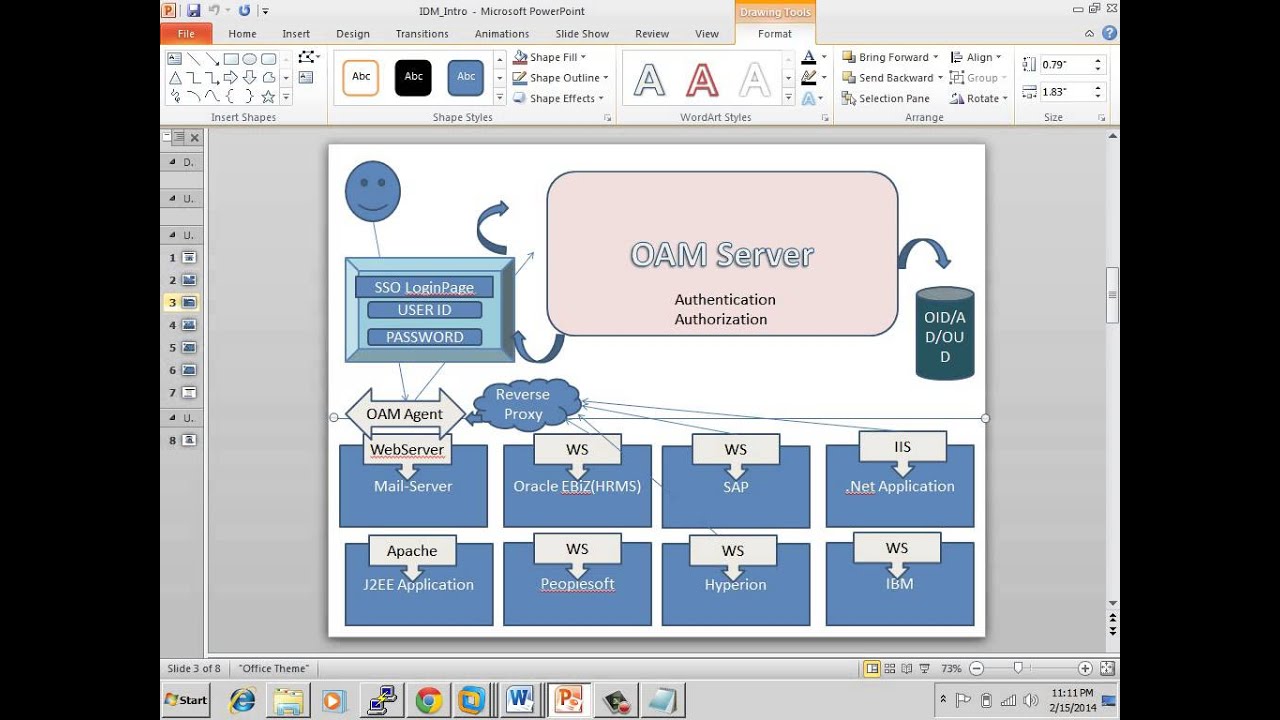The width and height of the screenshot is (1280, 720).
Task: Click the Zoom Out minus button
Action: click(977, 668)
